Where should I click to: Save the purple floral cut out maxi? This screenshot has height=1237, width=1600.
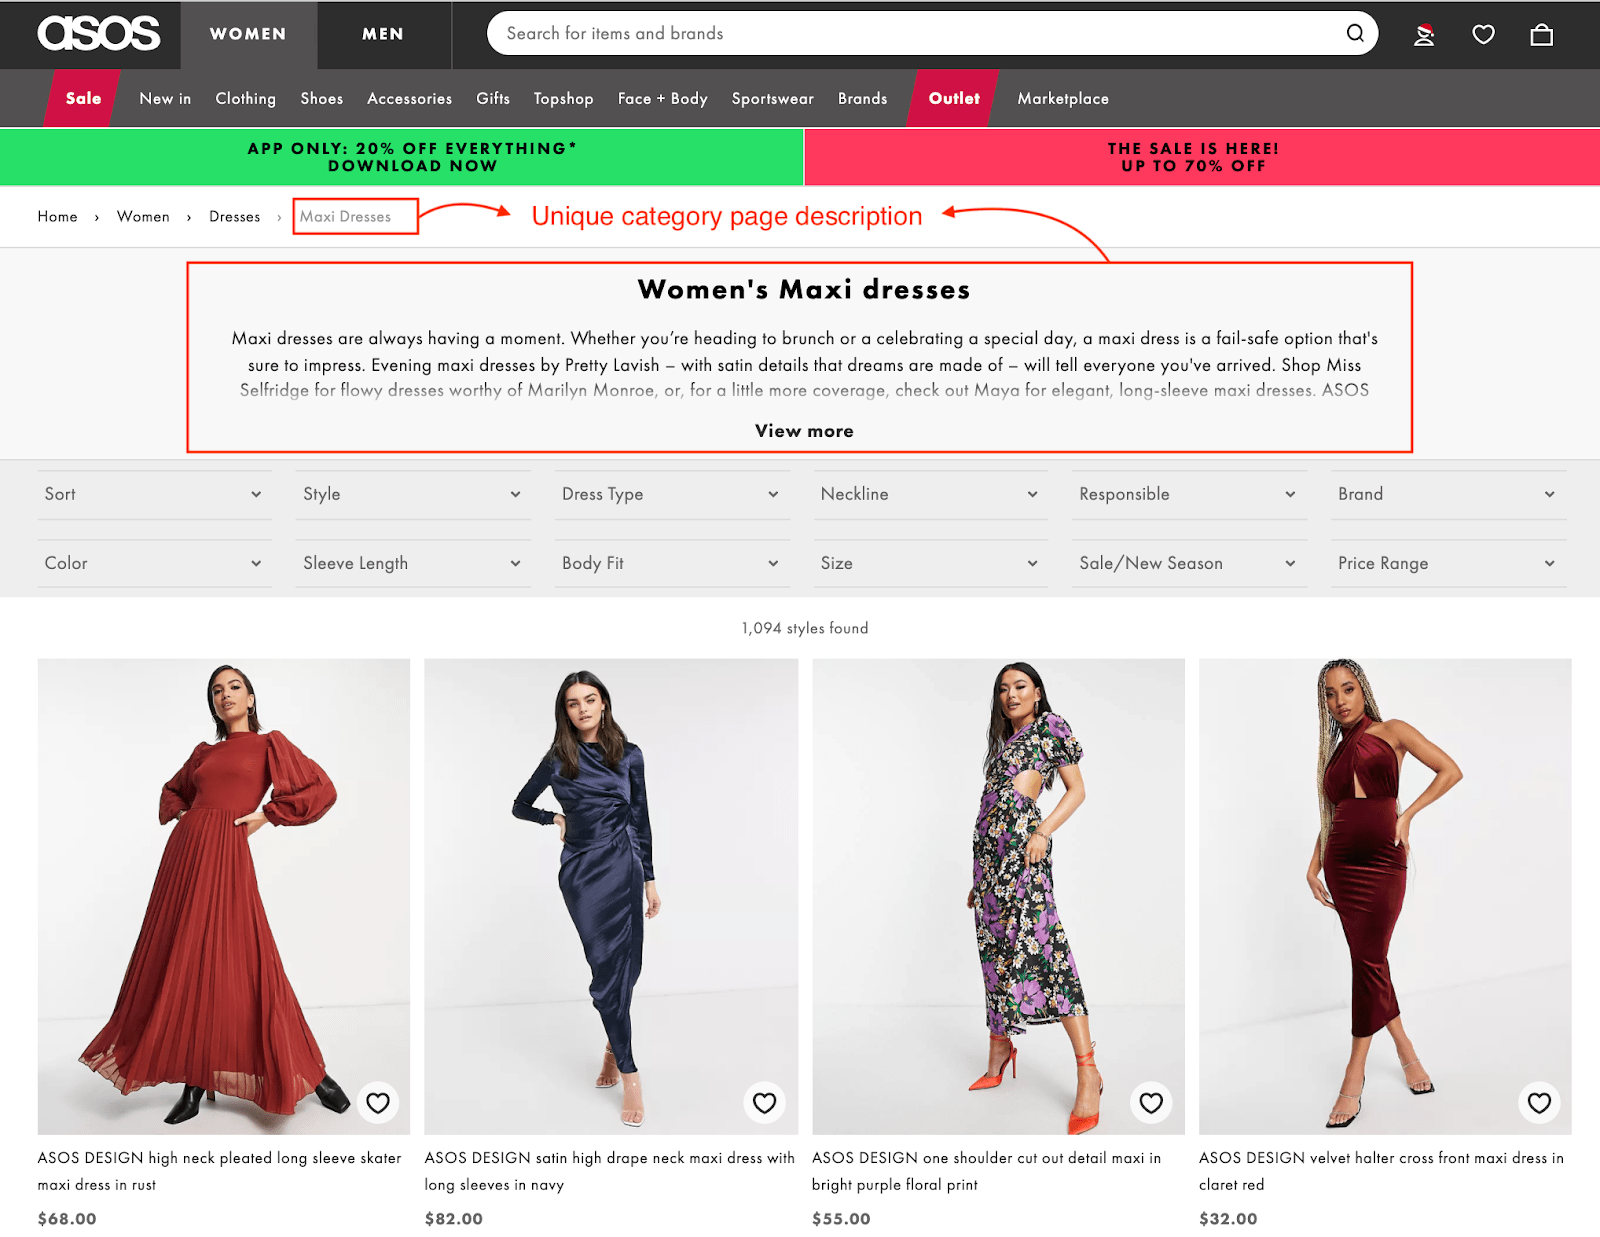point(1152,1102)
